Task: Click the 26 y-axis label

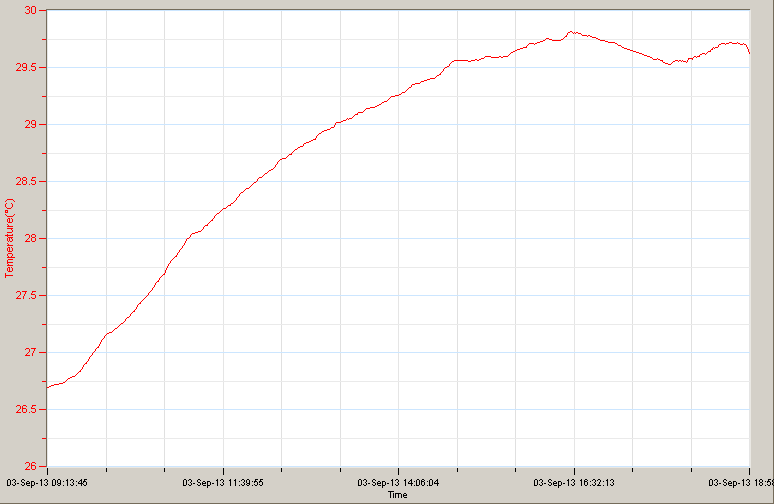Action: tap(31, 466)
